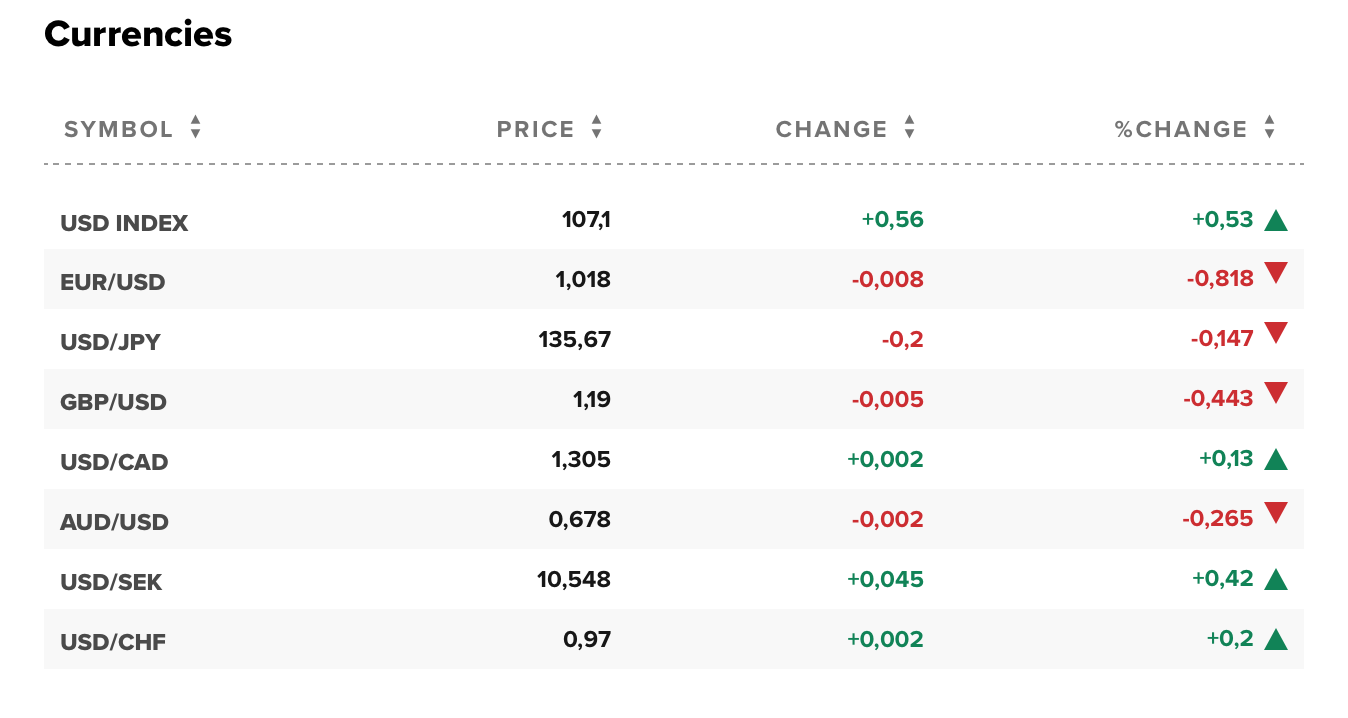Viewport: 1348px width, 718px height.
Task: Click the %CHANGE column header text
Action: (1181, 129)
